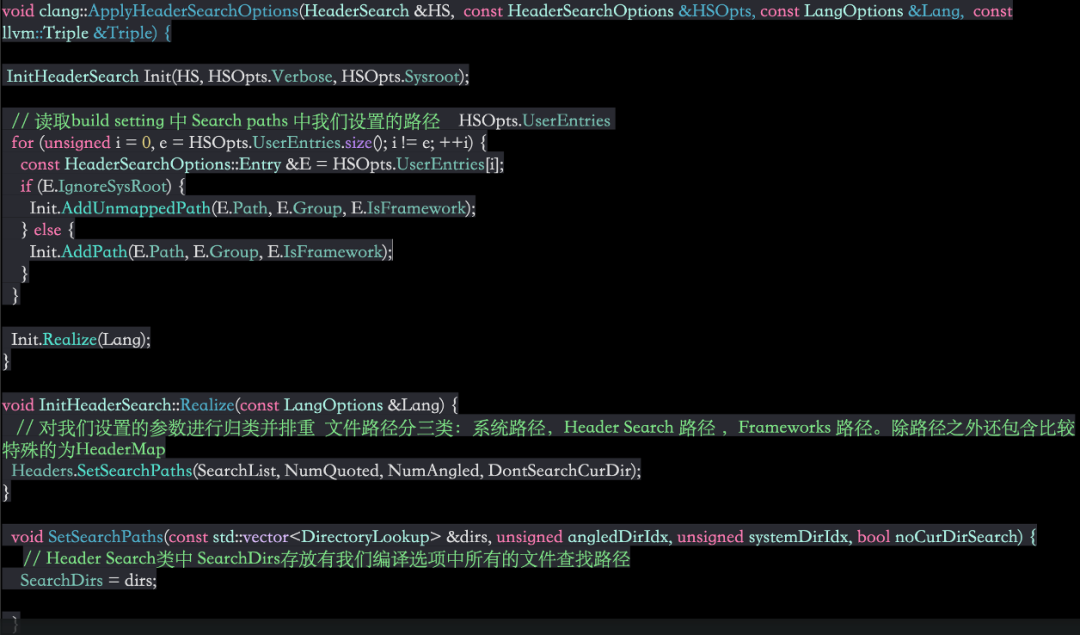Click the 'if (E.IgnoreSysRoot) {' line
The height and width of the screenshot is (635, 1080).
(103, 187)
